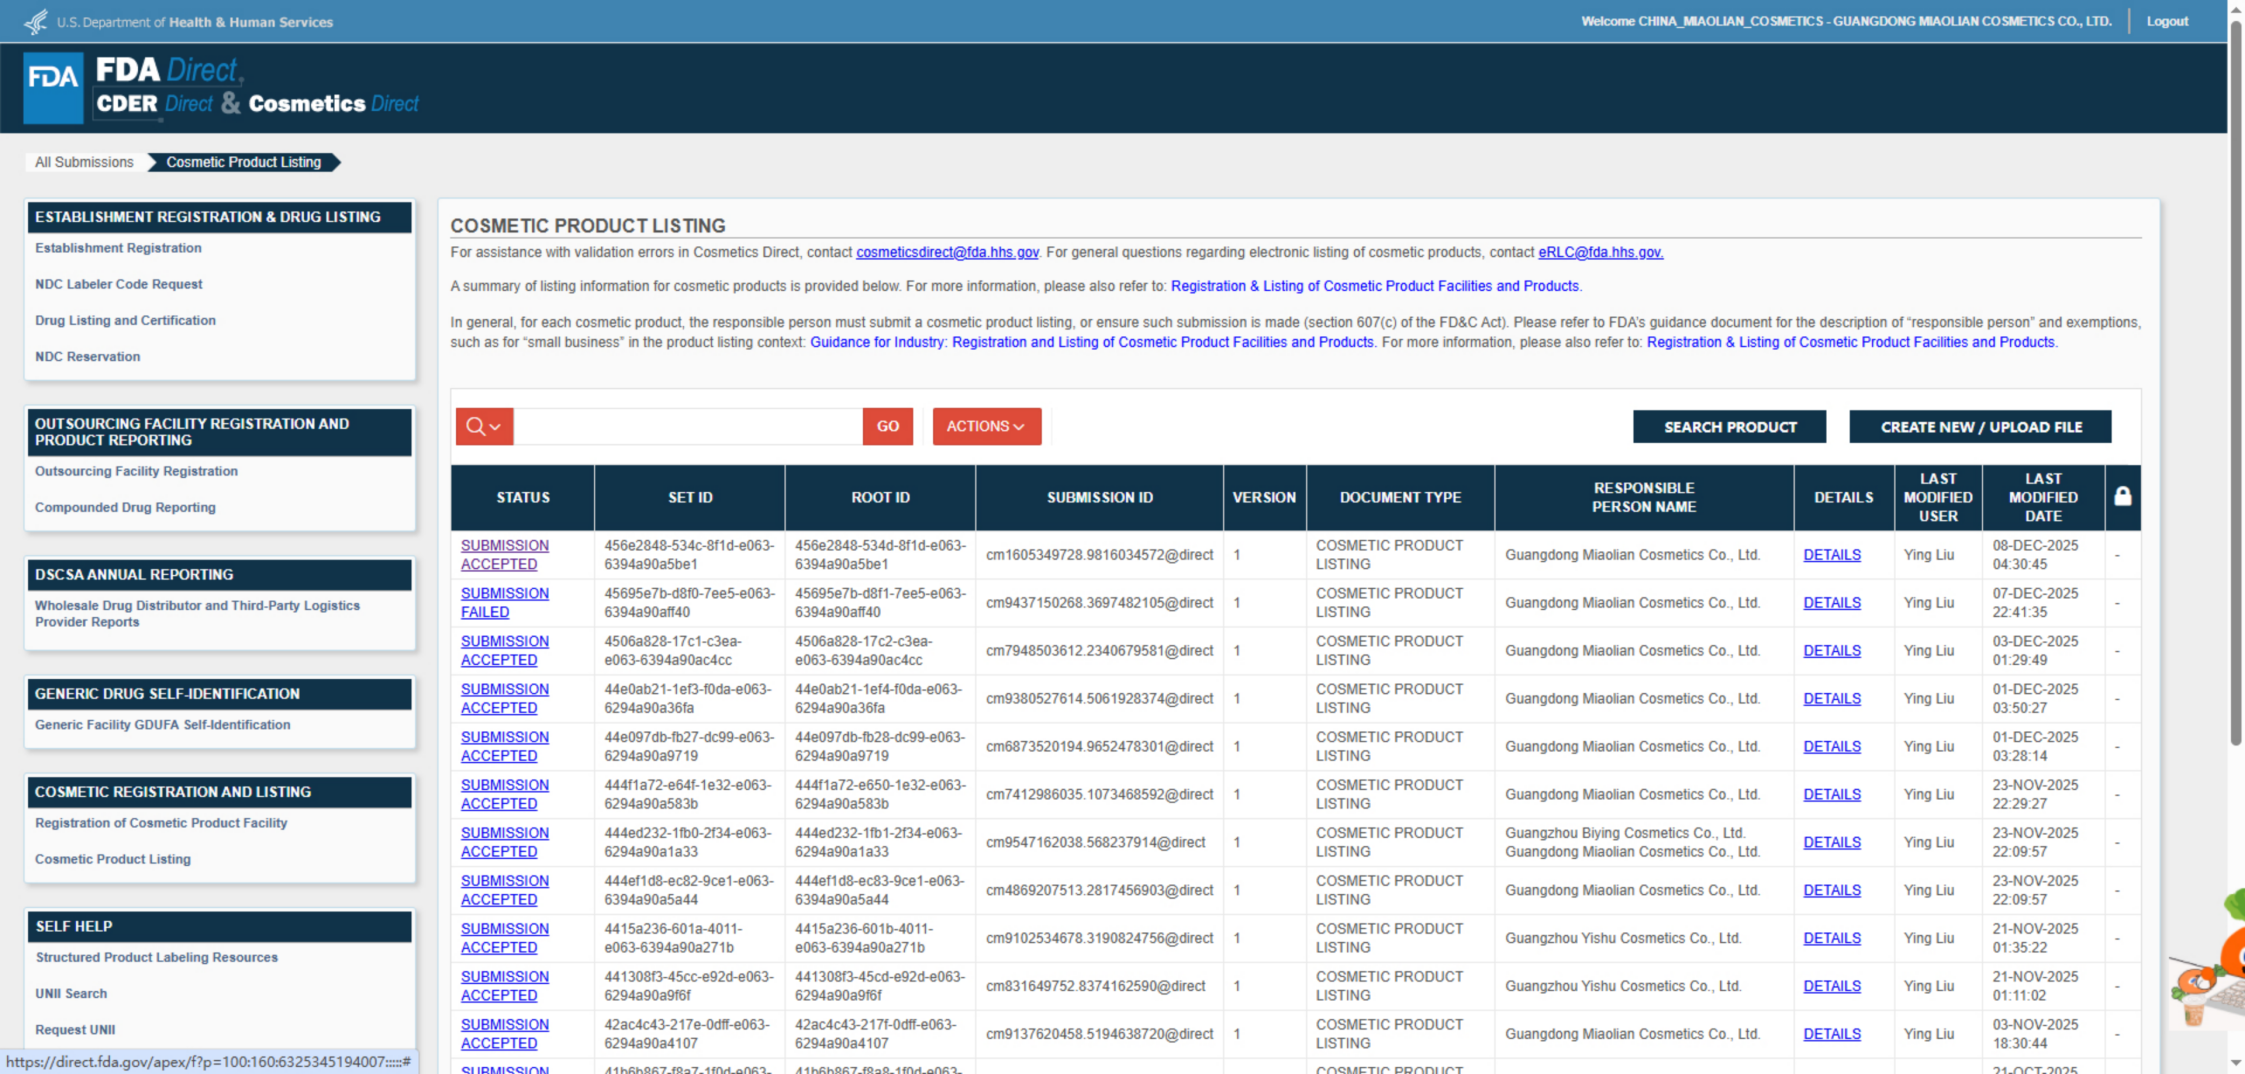Open DETAILS for the 08-DEC-2025 submission
This screenshot has width=2245, height=1074.
pyautogui.click(x=1831, y=555)
